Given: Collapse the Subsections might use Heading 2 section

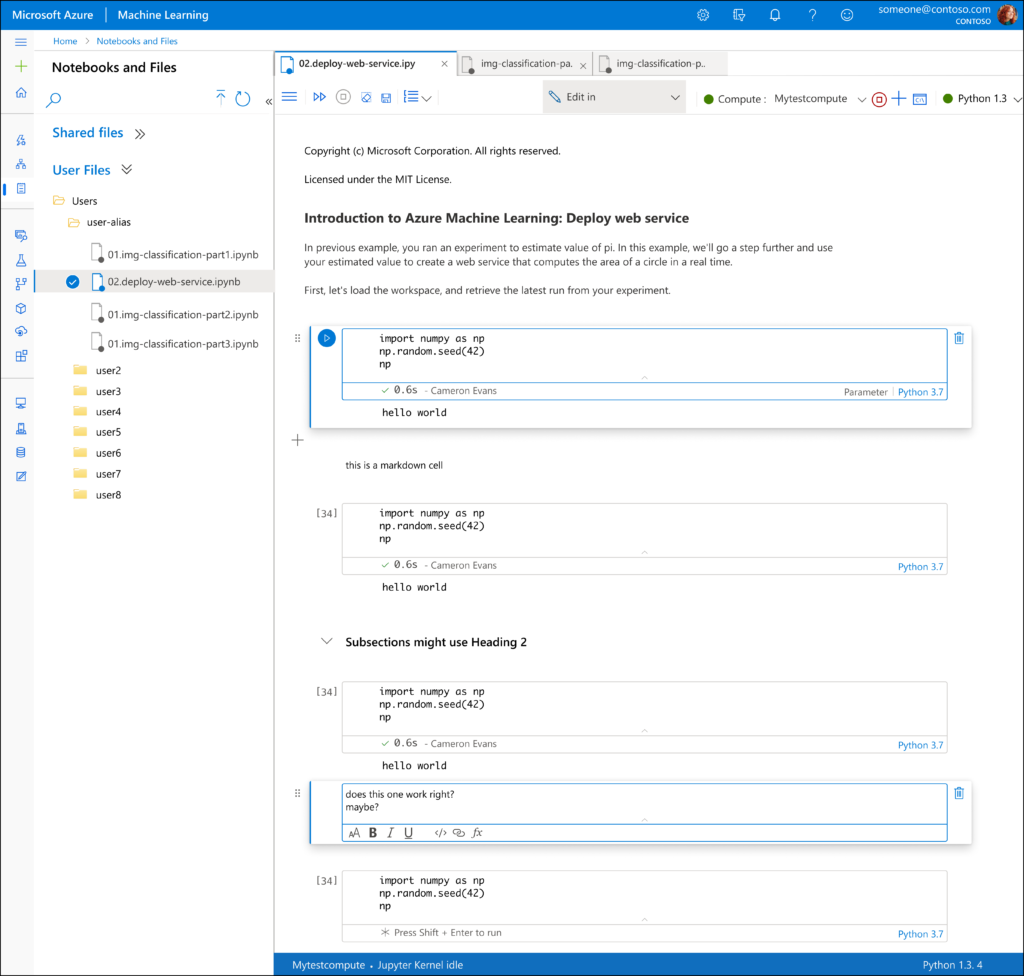Looking at the screenshot, I should click(x=326, y=641).
